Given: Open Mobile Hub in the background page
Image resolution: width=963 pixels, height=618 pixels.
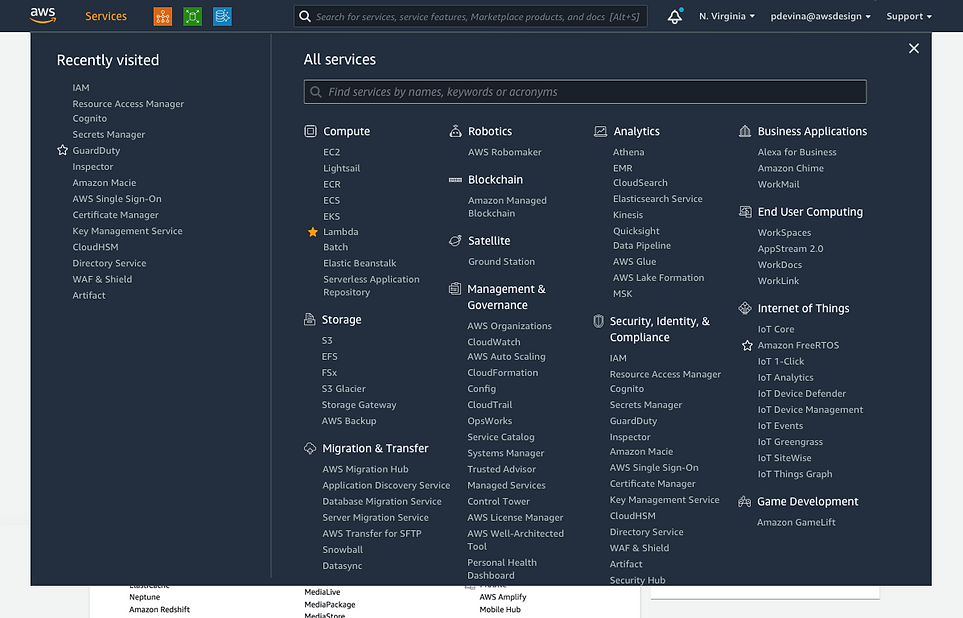Looking at the screenshot, I should tap(500, 610).
